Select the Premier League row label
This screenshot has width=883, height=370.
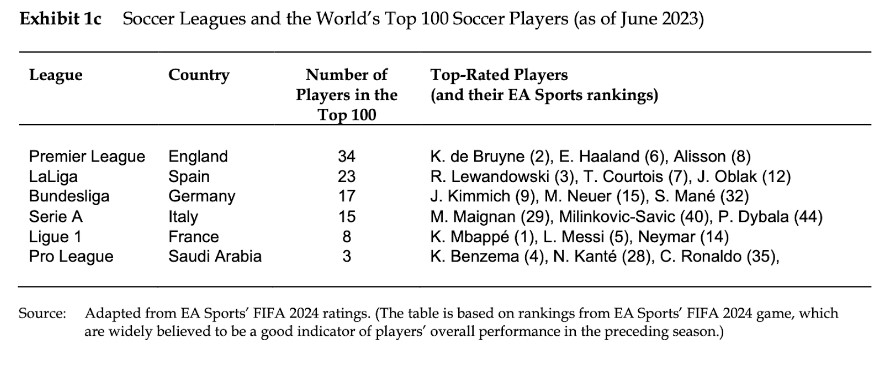pyautogui.click(x=87, y=157)
